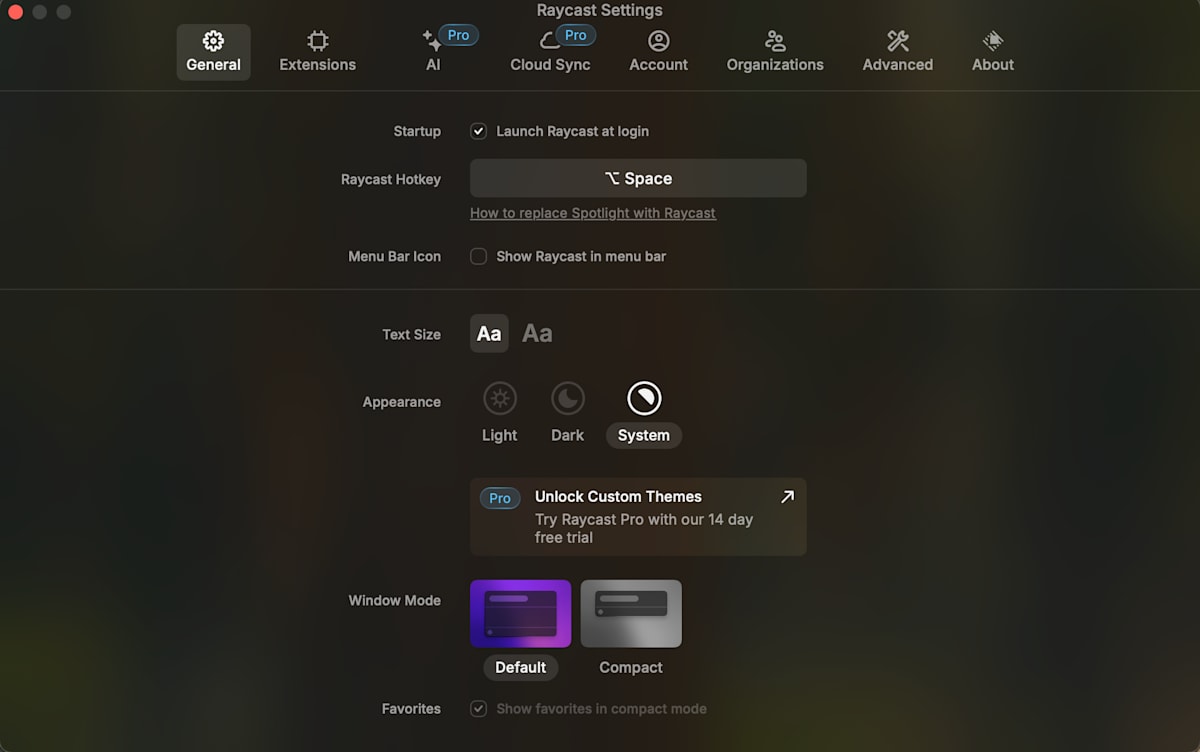Click the ⌥ Space hotkey recorder
The height and width of the screenshot is (752, 1200).
638,178
